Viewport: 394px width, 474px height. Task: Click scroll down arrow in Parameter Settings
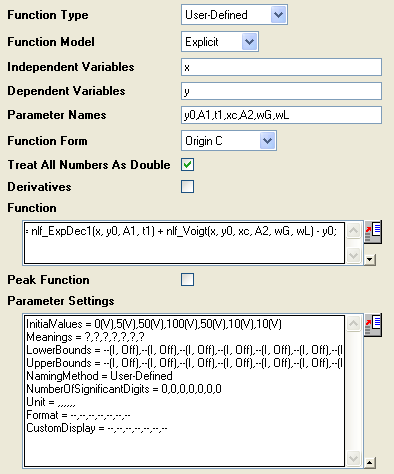tap(353, 459)
